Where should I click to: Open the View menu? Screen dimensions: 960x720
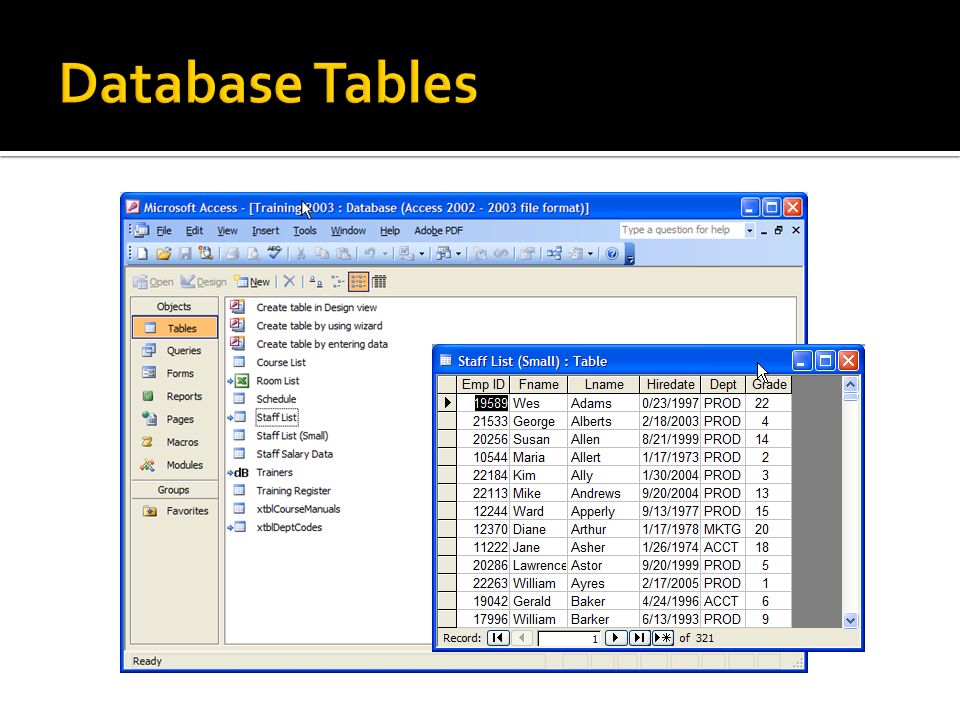click(x=227, y=231)
